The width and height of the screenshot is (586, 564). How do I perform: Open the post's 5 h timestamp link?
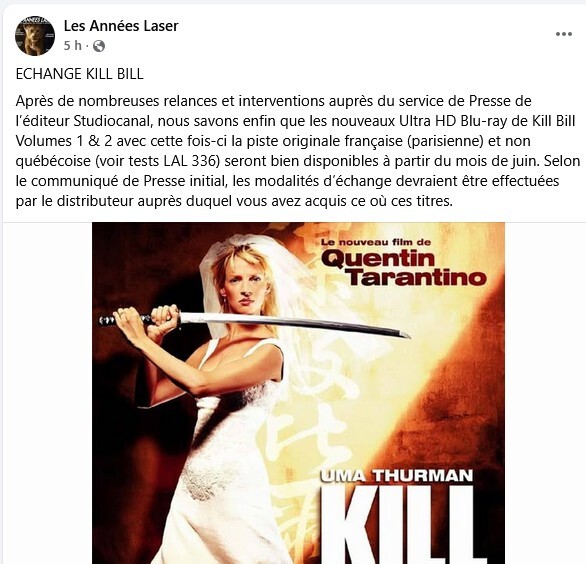[73, 46]
